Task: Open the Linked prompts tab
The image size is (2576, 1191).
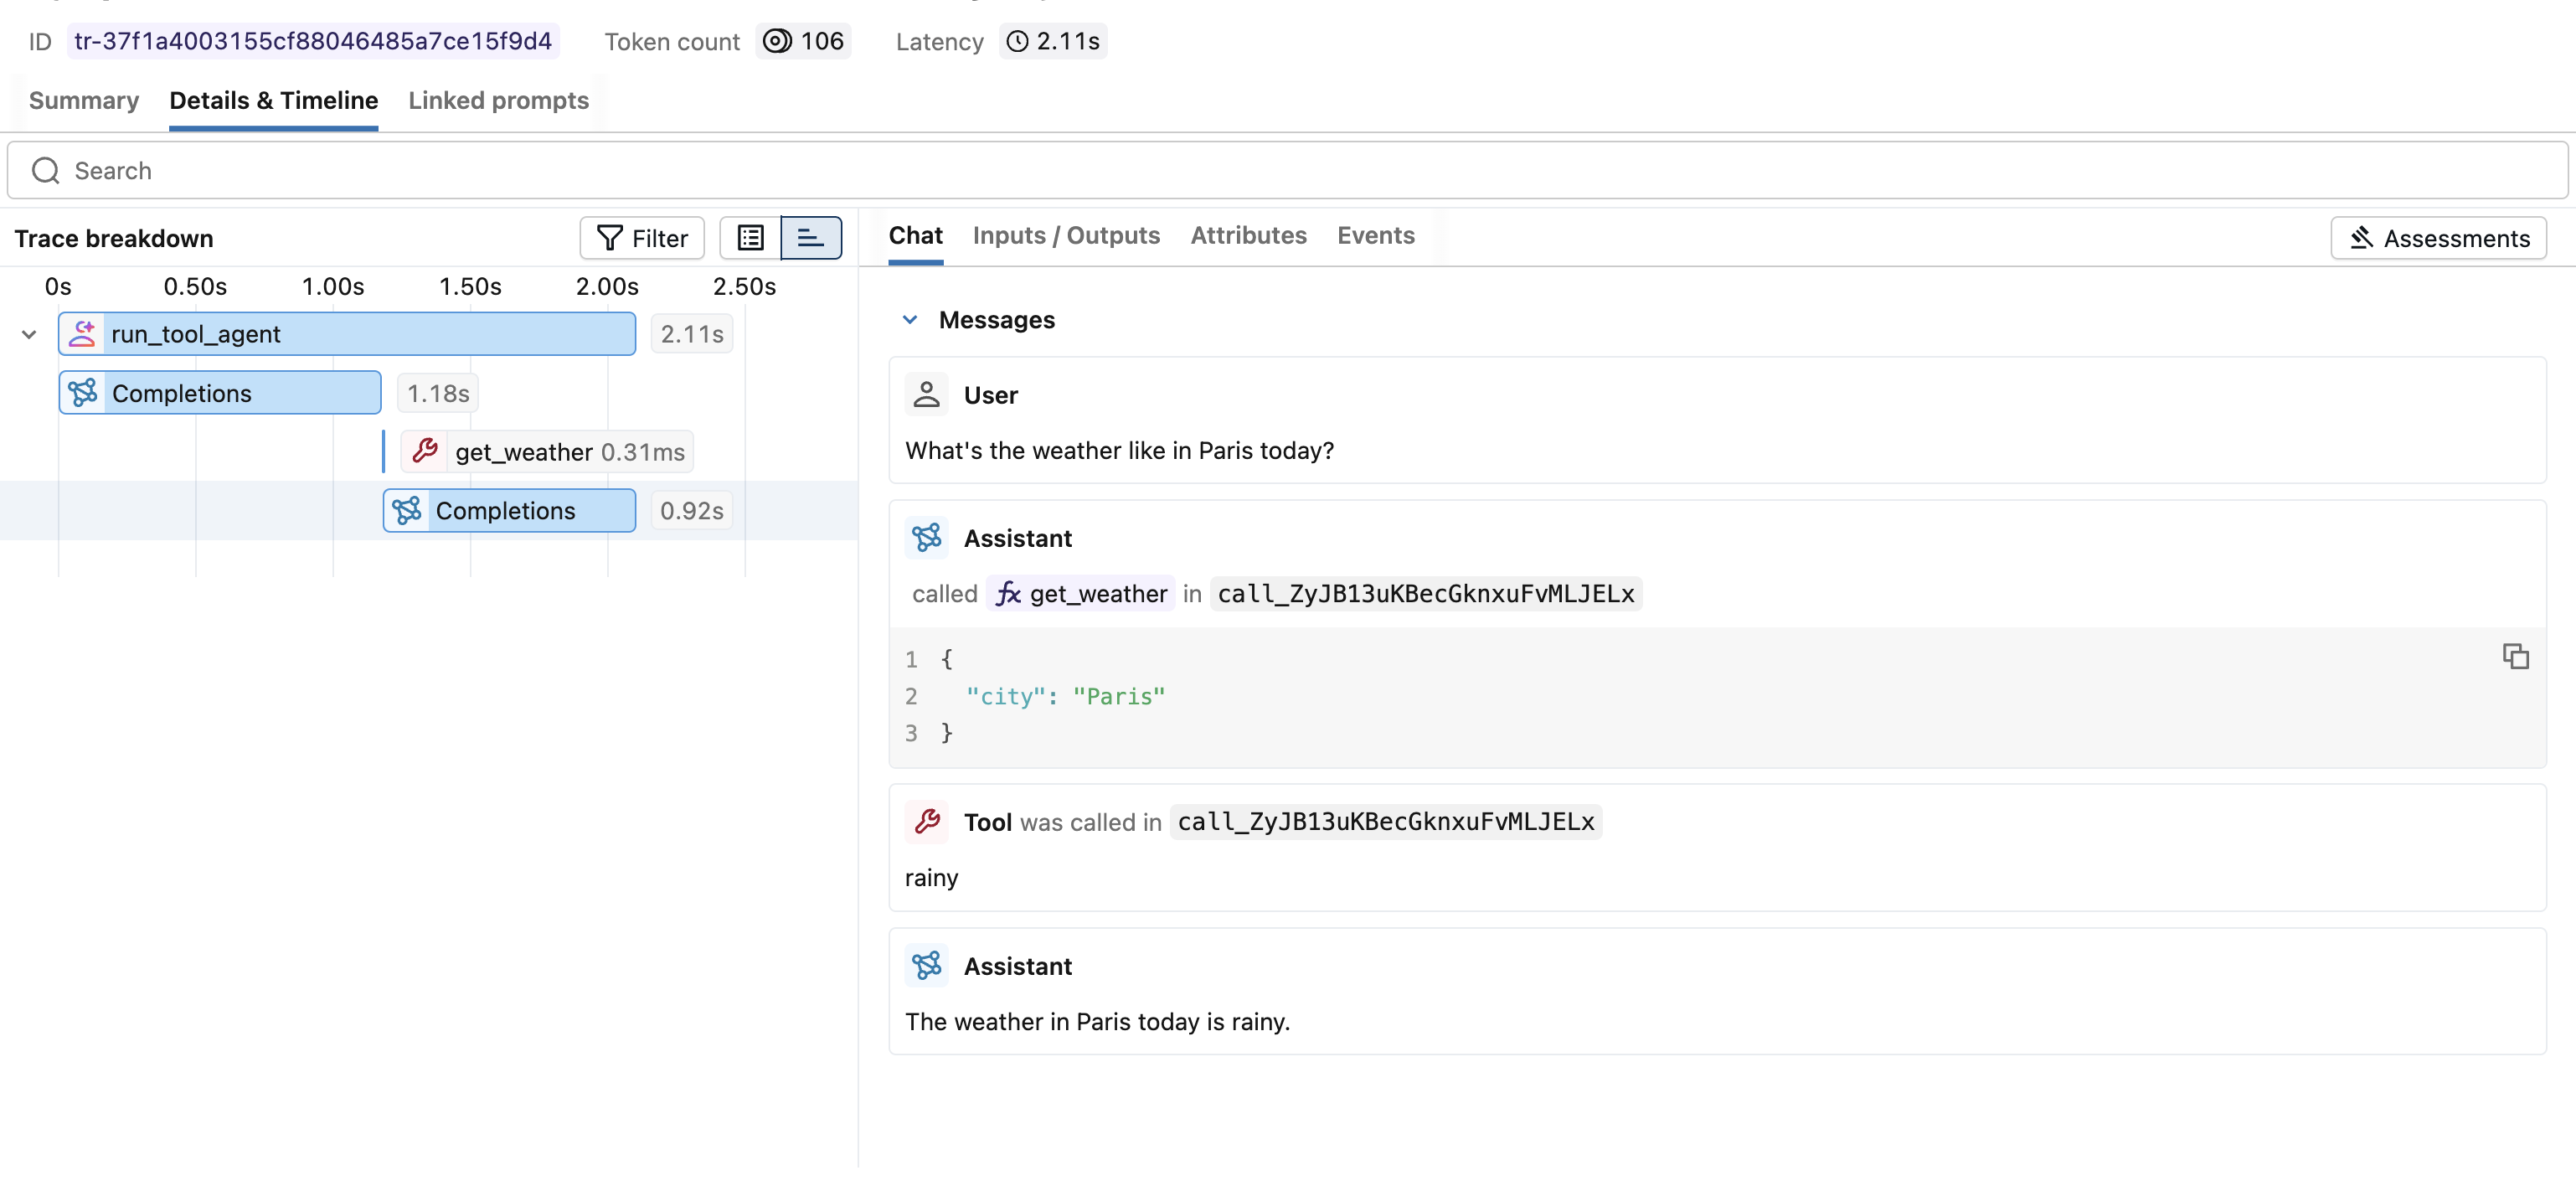Action: (x=498, y=100)
